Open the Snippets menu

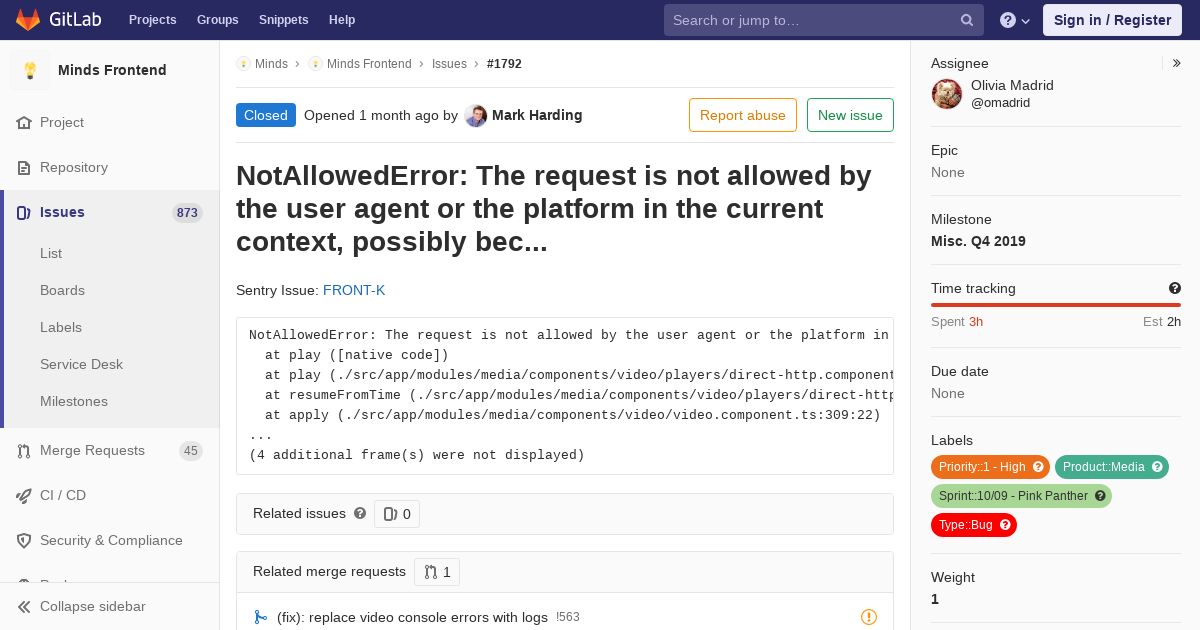pyautogui.click(x=284, y=20)
